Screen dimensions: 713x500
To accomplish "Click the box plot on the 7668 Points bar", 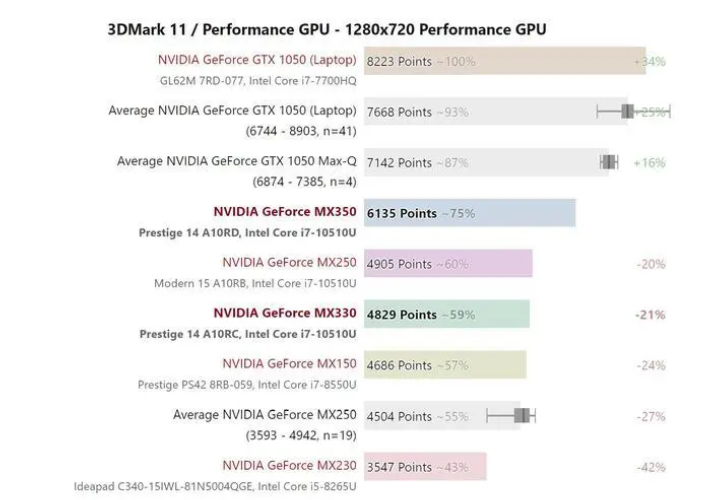I will [628, 112].
